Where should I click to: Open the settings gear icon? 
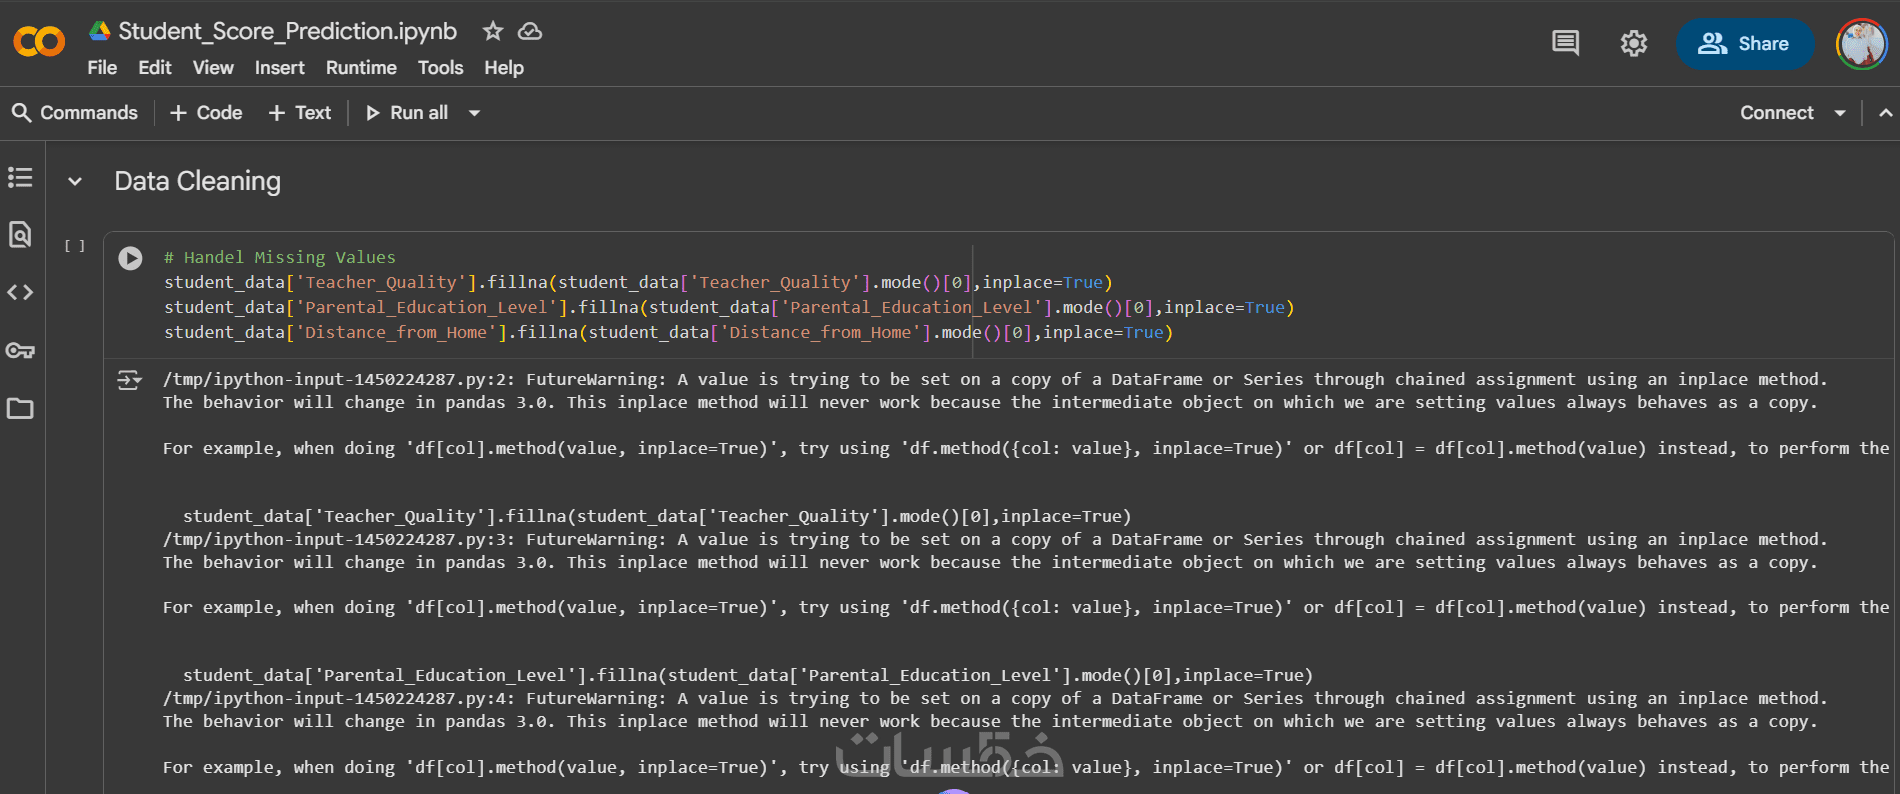(x=1633, y=43)
